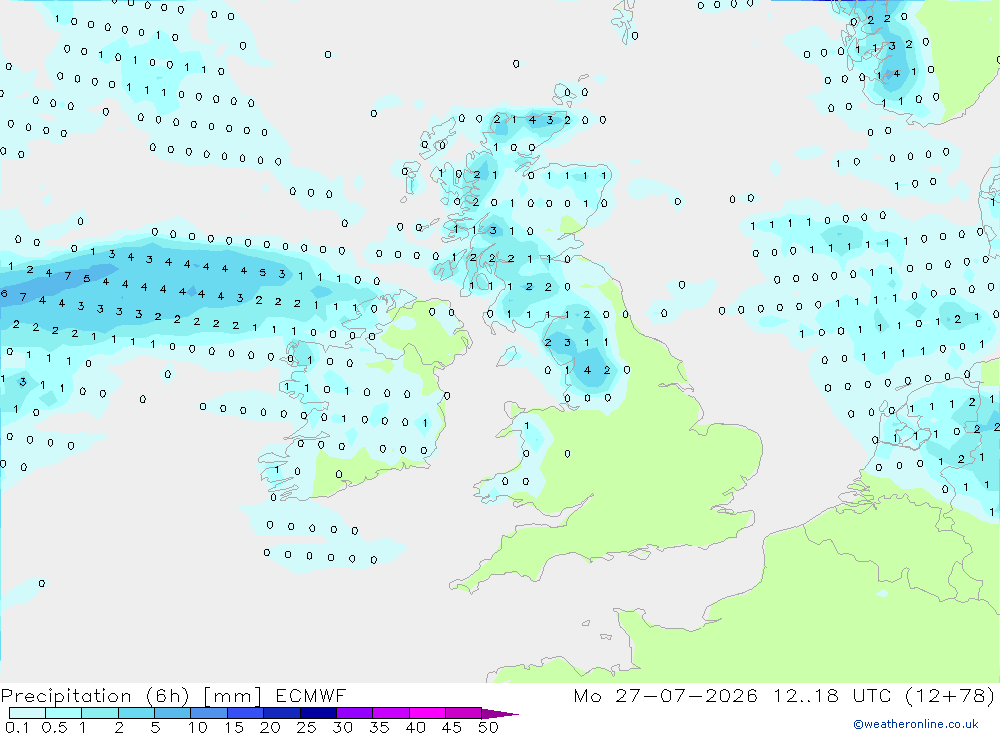
Task: Click the '[mm]' unit label
Action: pyautogui.click(x=232, y=696)
